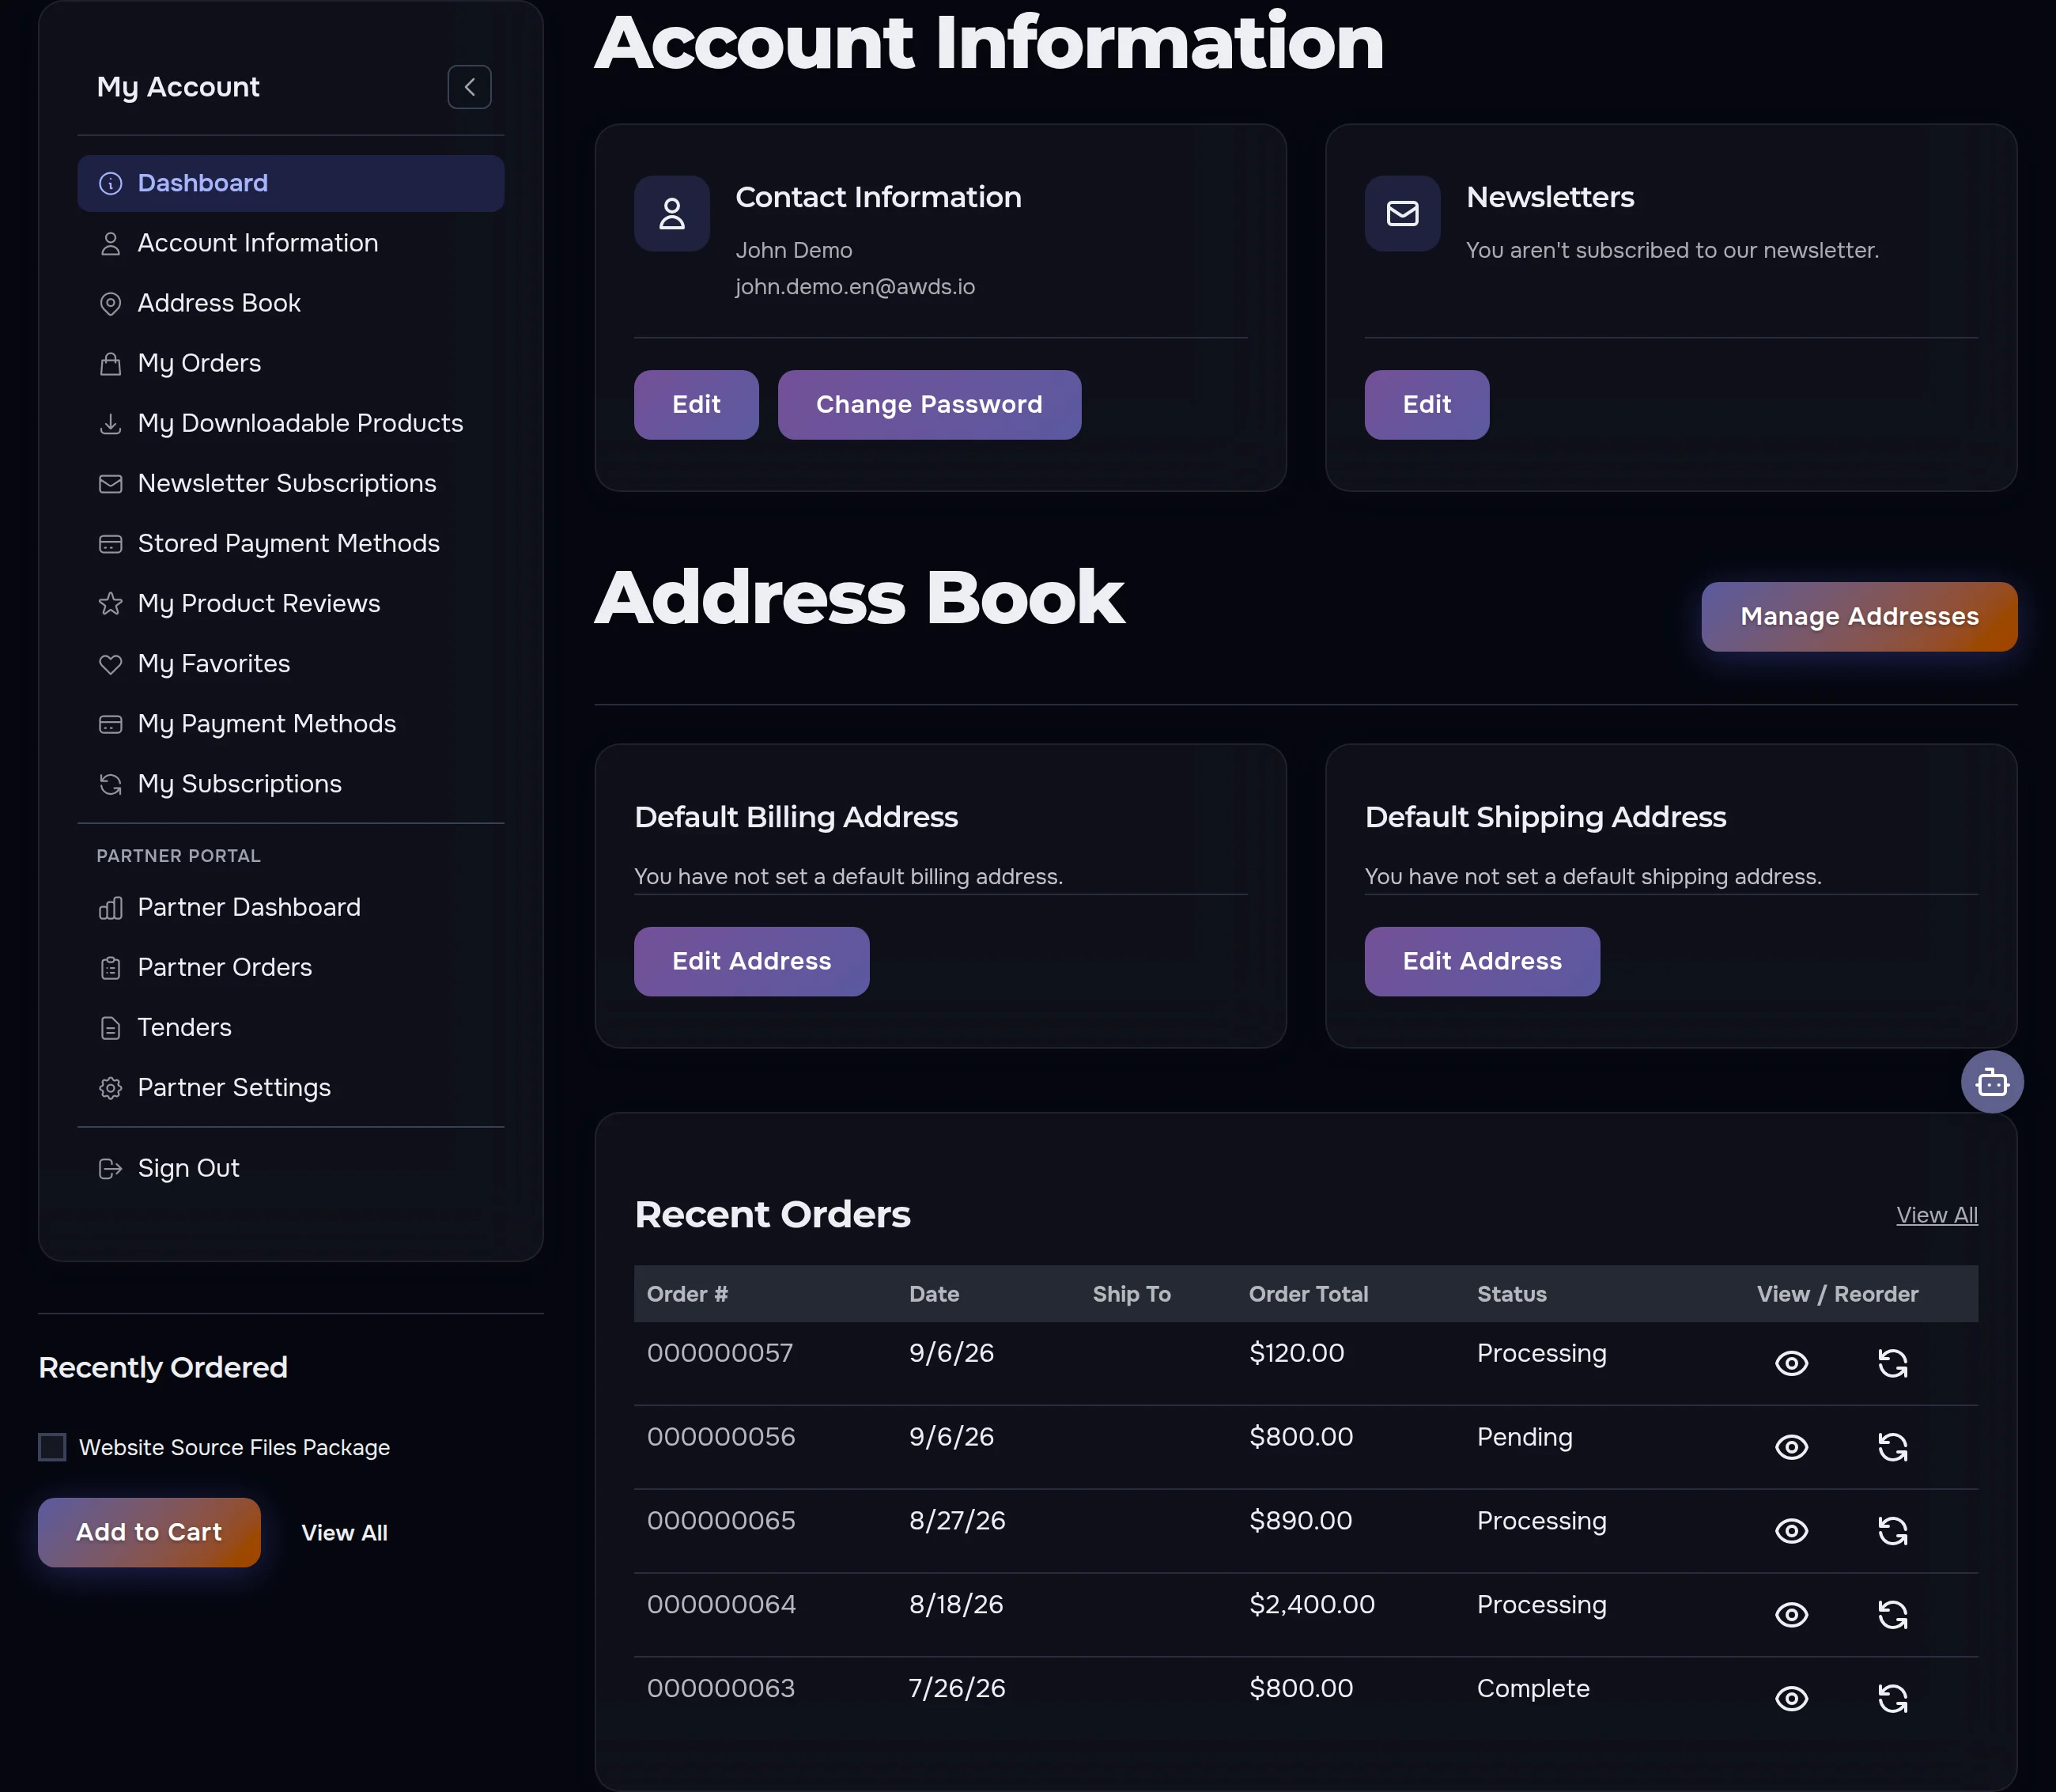The image size is (2056, 1792).
Task: Click the My Product Reviews star icon
Action: point(111,604)
